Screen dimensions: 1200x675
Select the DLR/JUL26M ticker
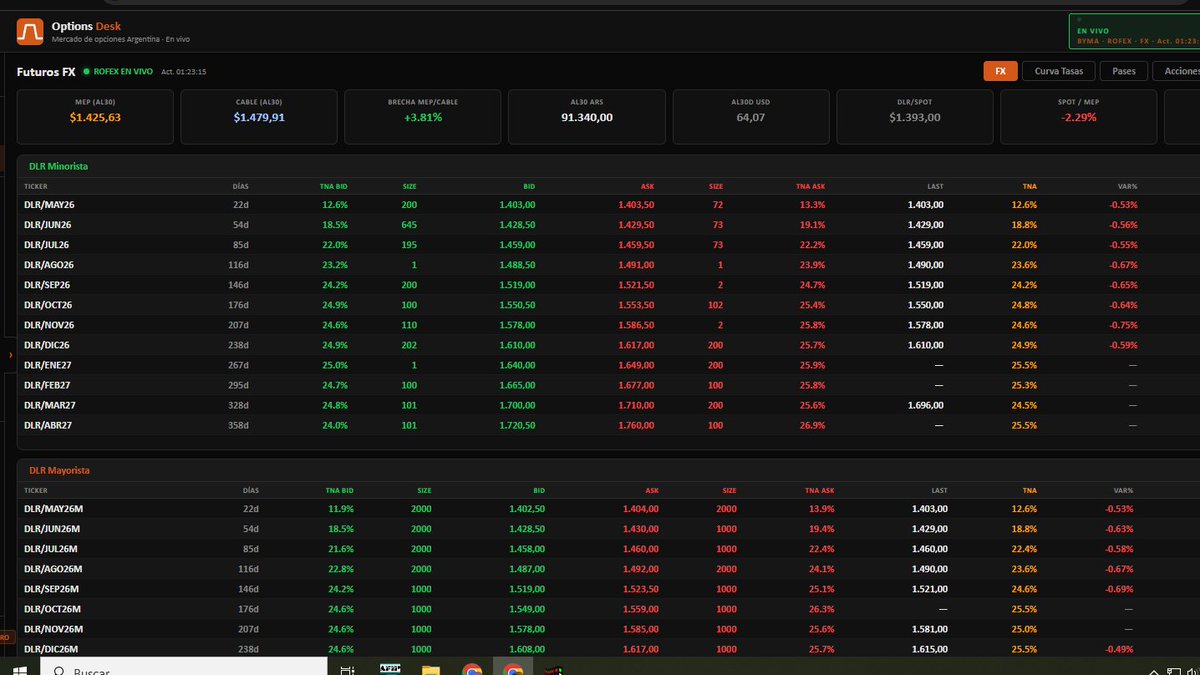point(51,549)
